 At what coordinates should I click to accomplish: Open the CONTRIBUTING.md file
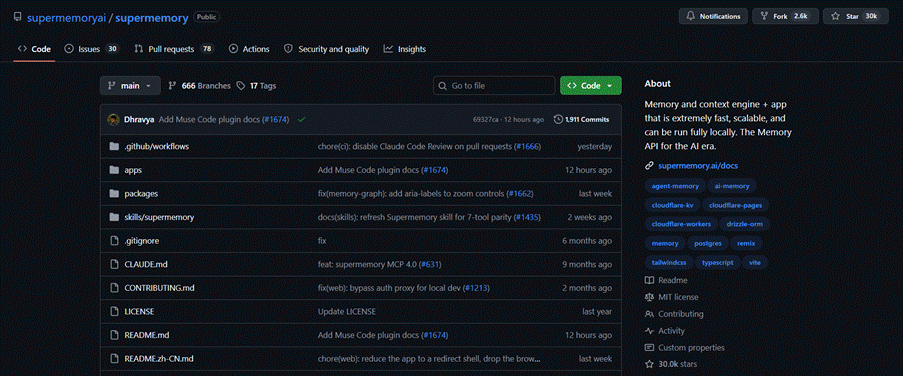point(160,288)
